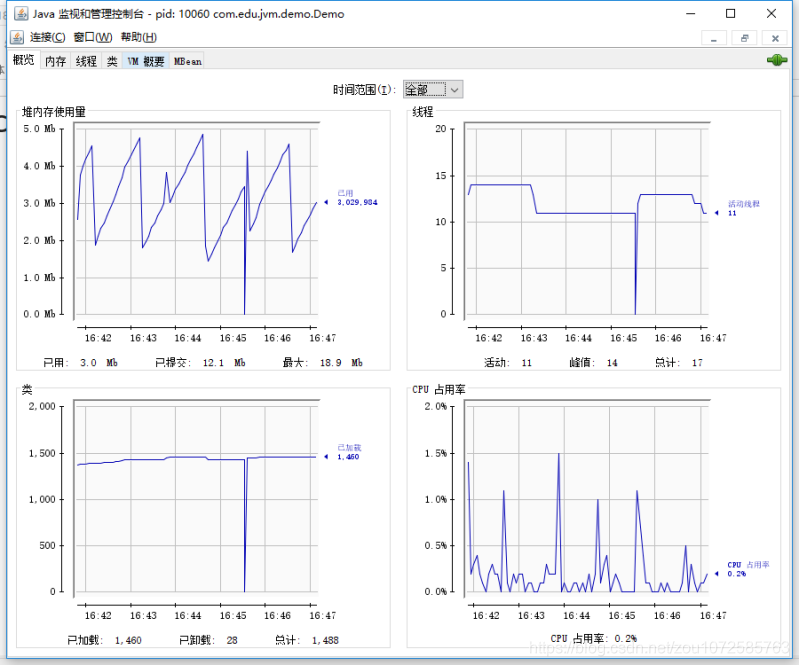This screenshot has height=666, width=799.
Task: Click the Java icon in the title bar
Action: pos(21,14)
